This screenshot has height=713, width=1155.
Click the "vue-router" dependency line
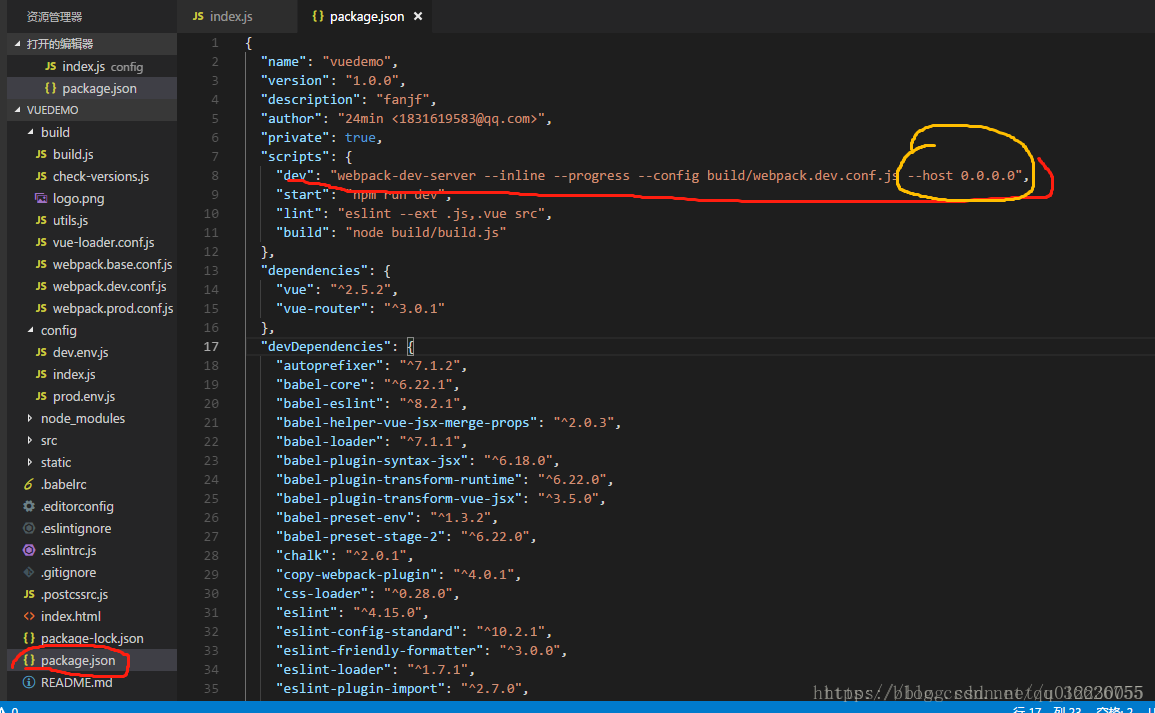(360, 309)
